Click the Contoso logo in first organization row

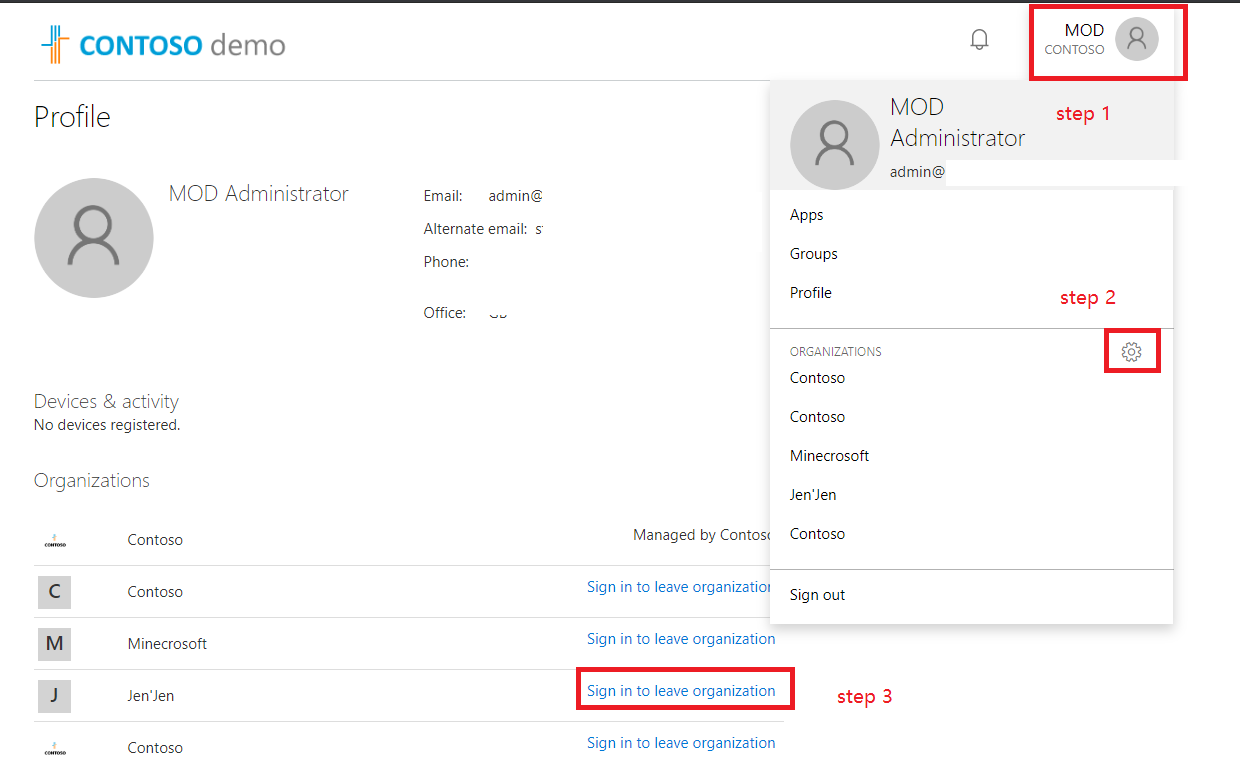point(55,541)
